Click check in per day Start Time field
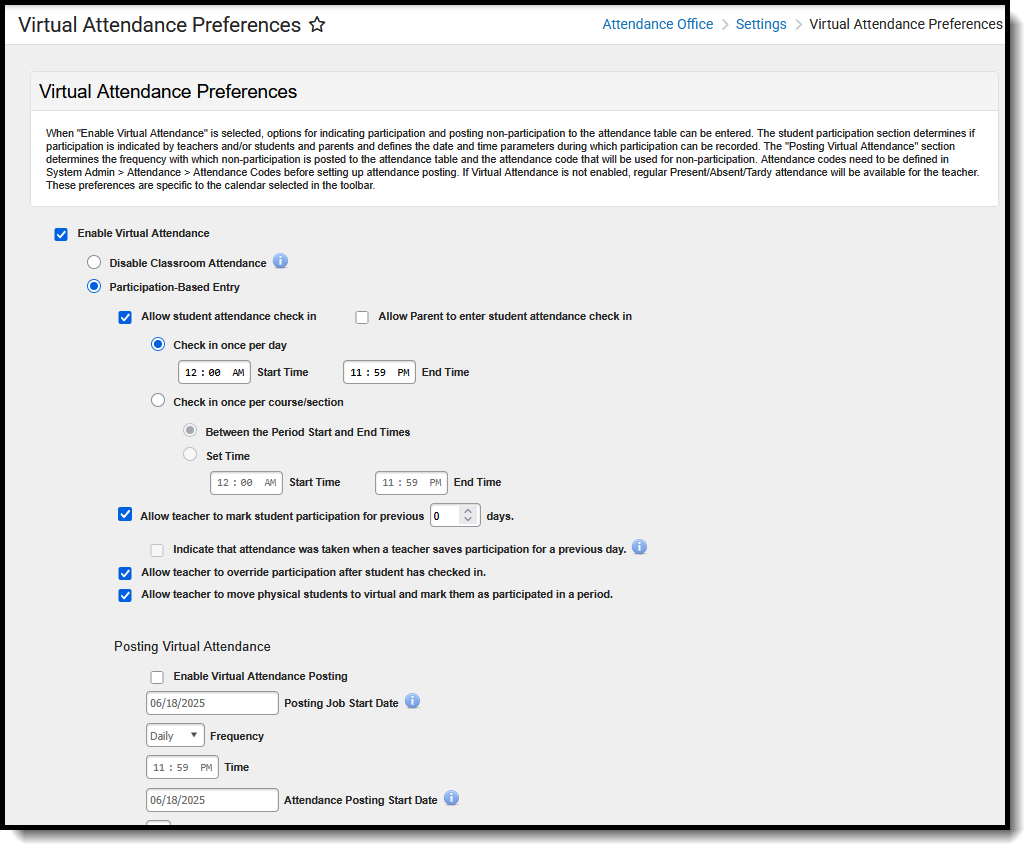Viewport: 1035px width, 855px height. click(x=215, y=372)
